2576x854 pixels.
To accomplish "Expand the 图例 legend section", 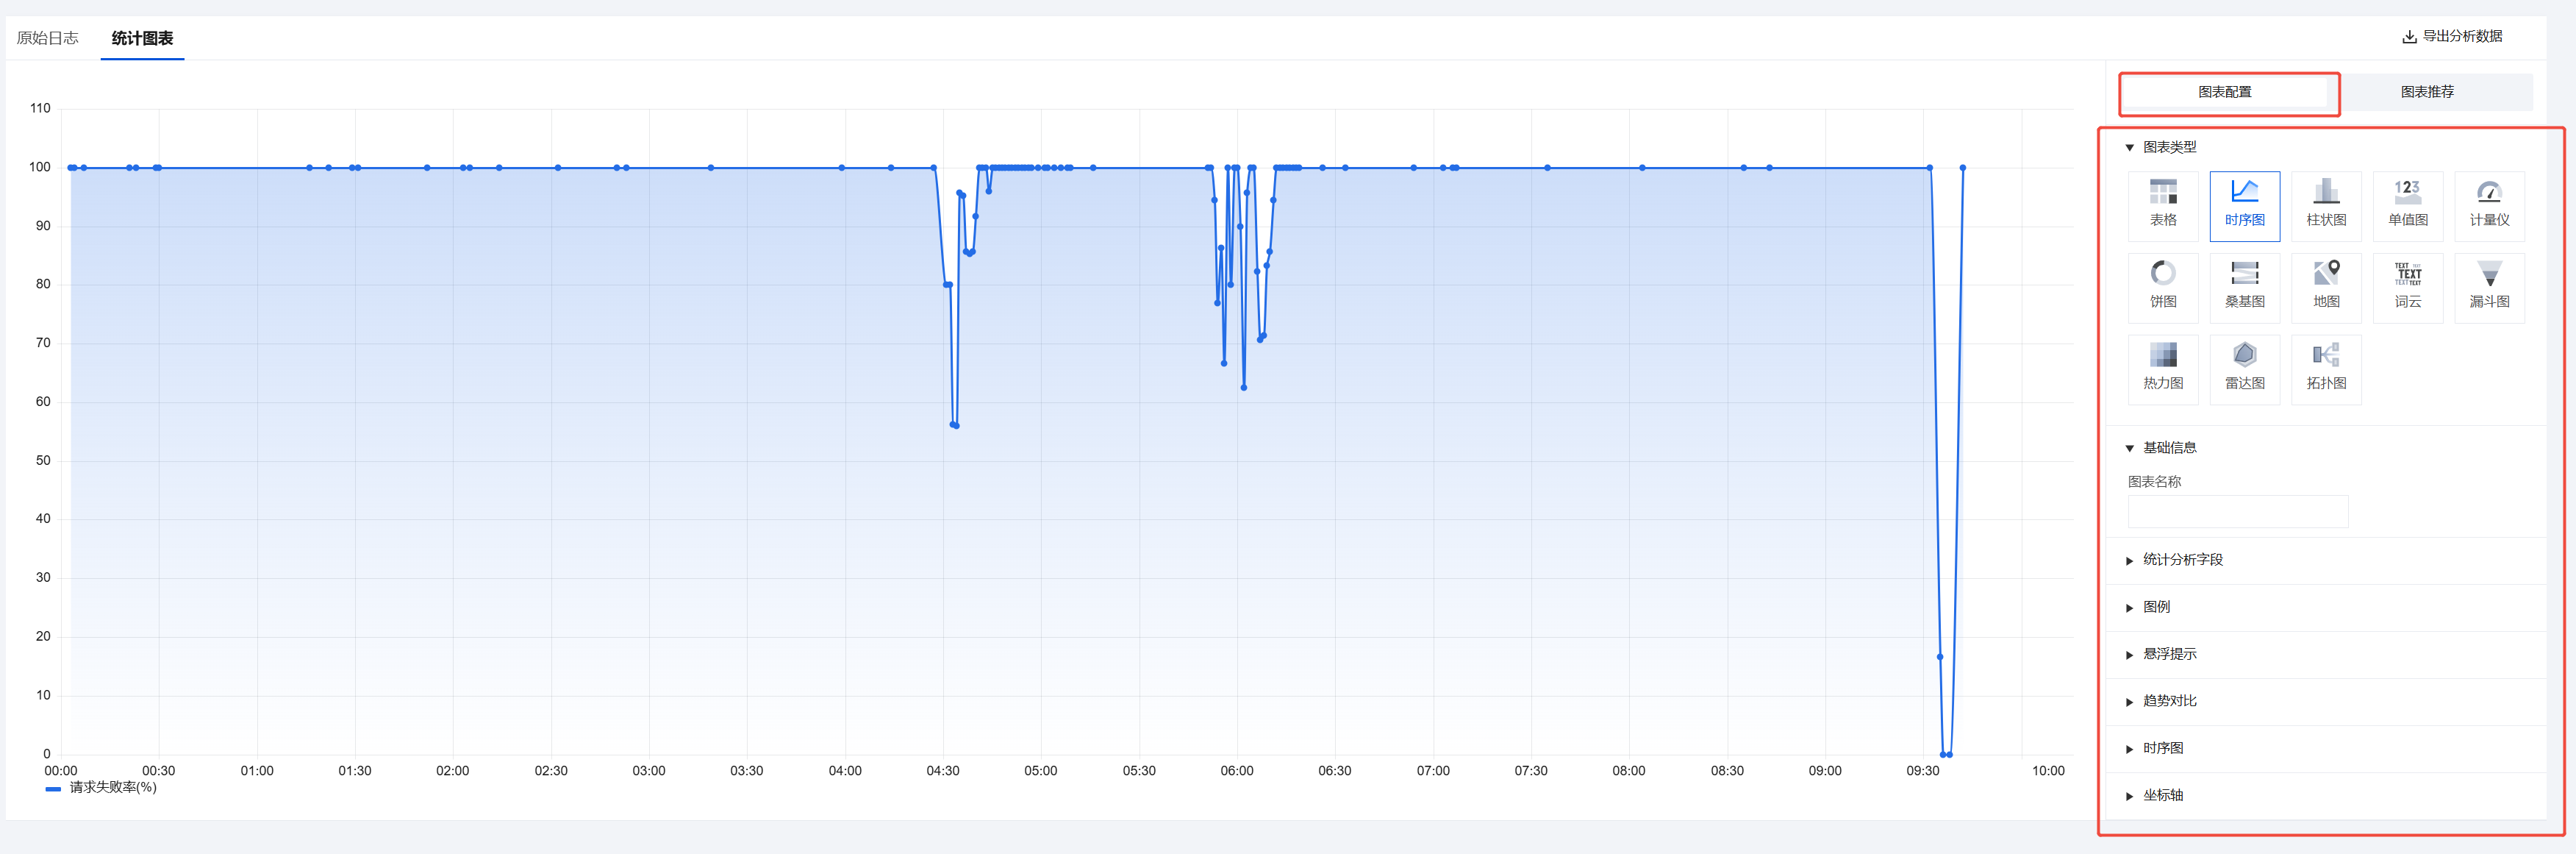I will (x=2156, y=607).
